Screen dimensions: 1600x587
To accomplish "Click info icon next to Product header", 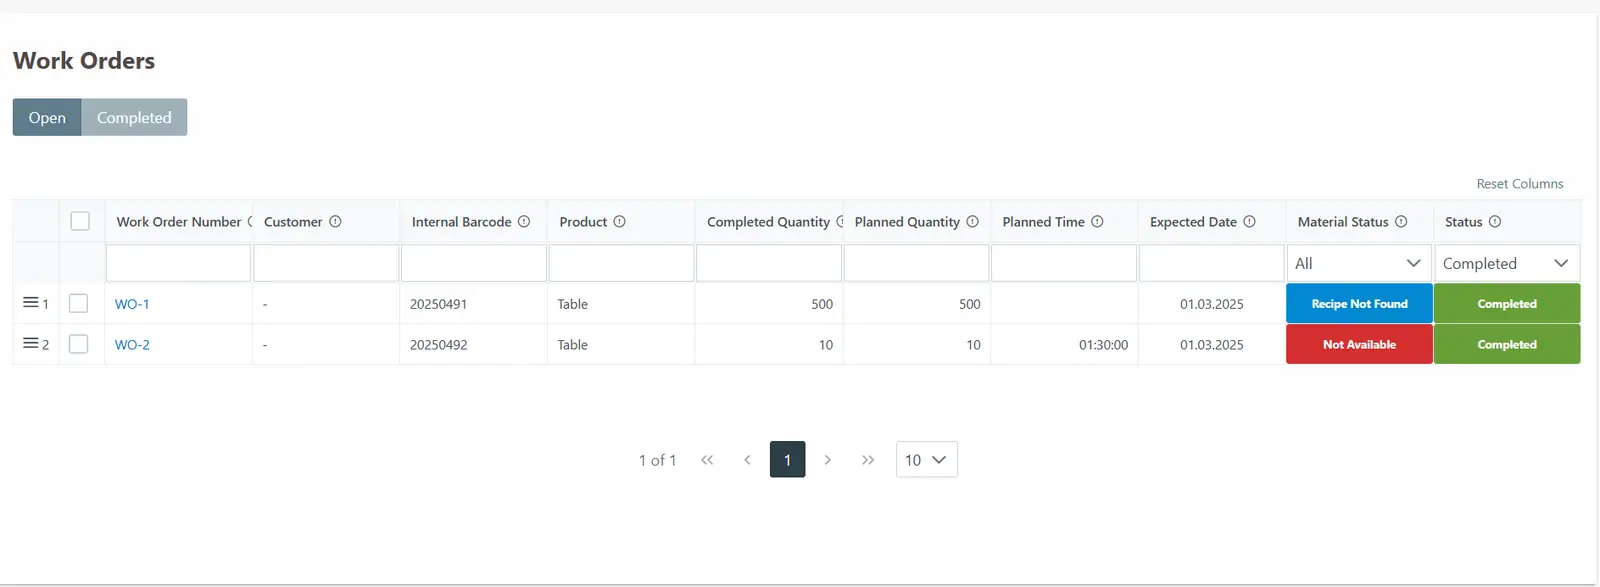I will [619, 222].
